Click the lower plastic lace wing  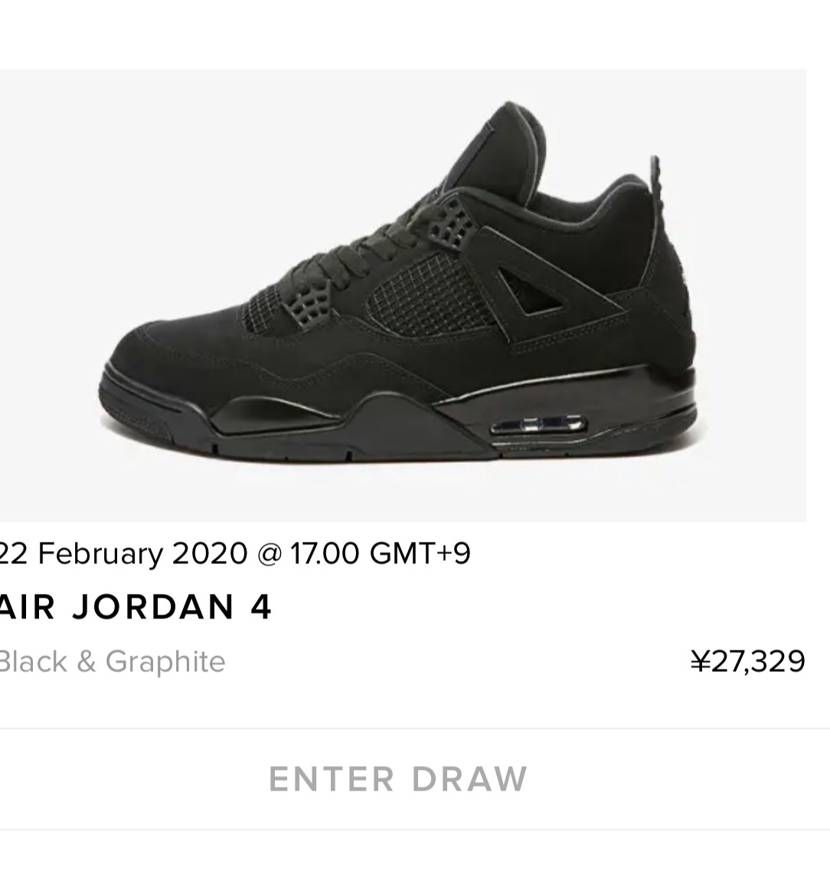(x=307, y=303)
